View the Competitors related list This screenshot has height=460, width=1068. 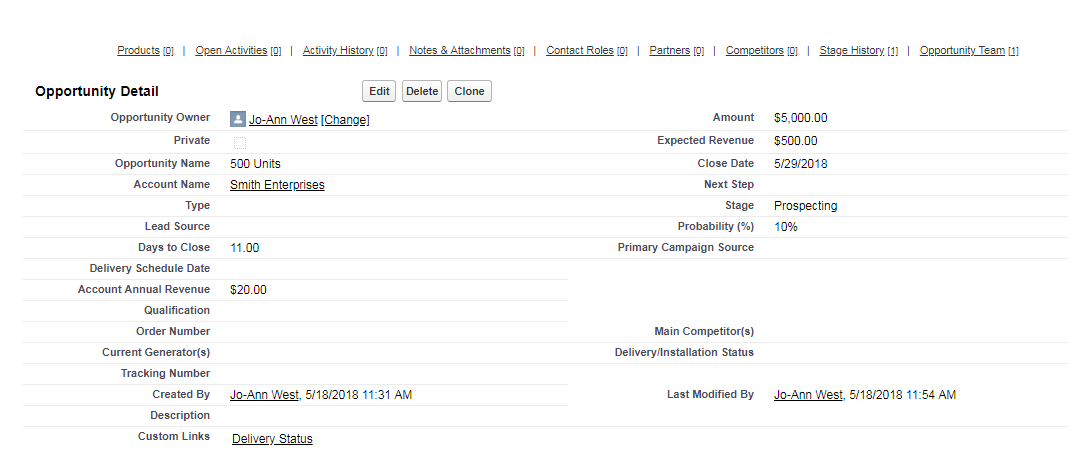pos(754,50)
